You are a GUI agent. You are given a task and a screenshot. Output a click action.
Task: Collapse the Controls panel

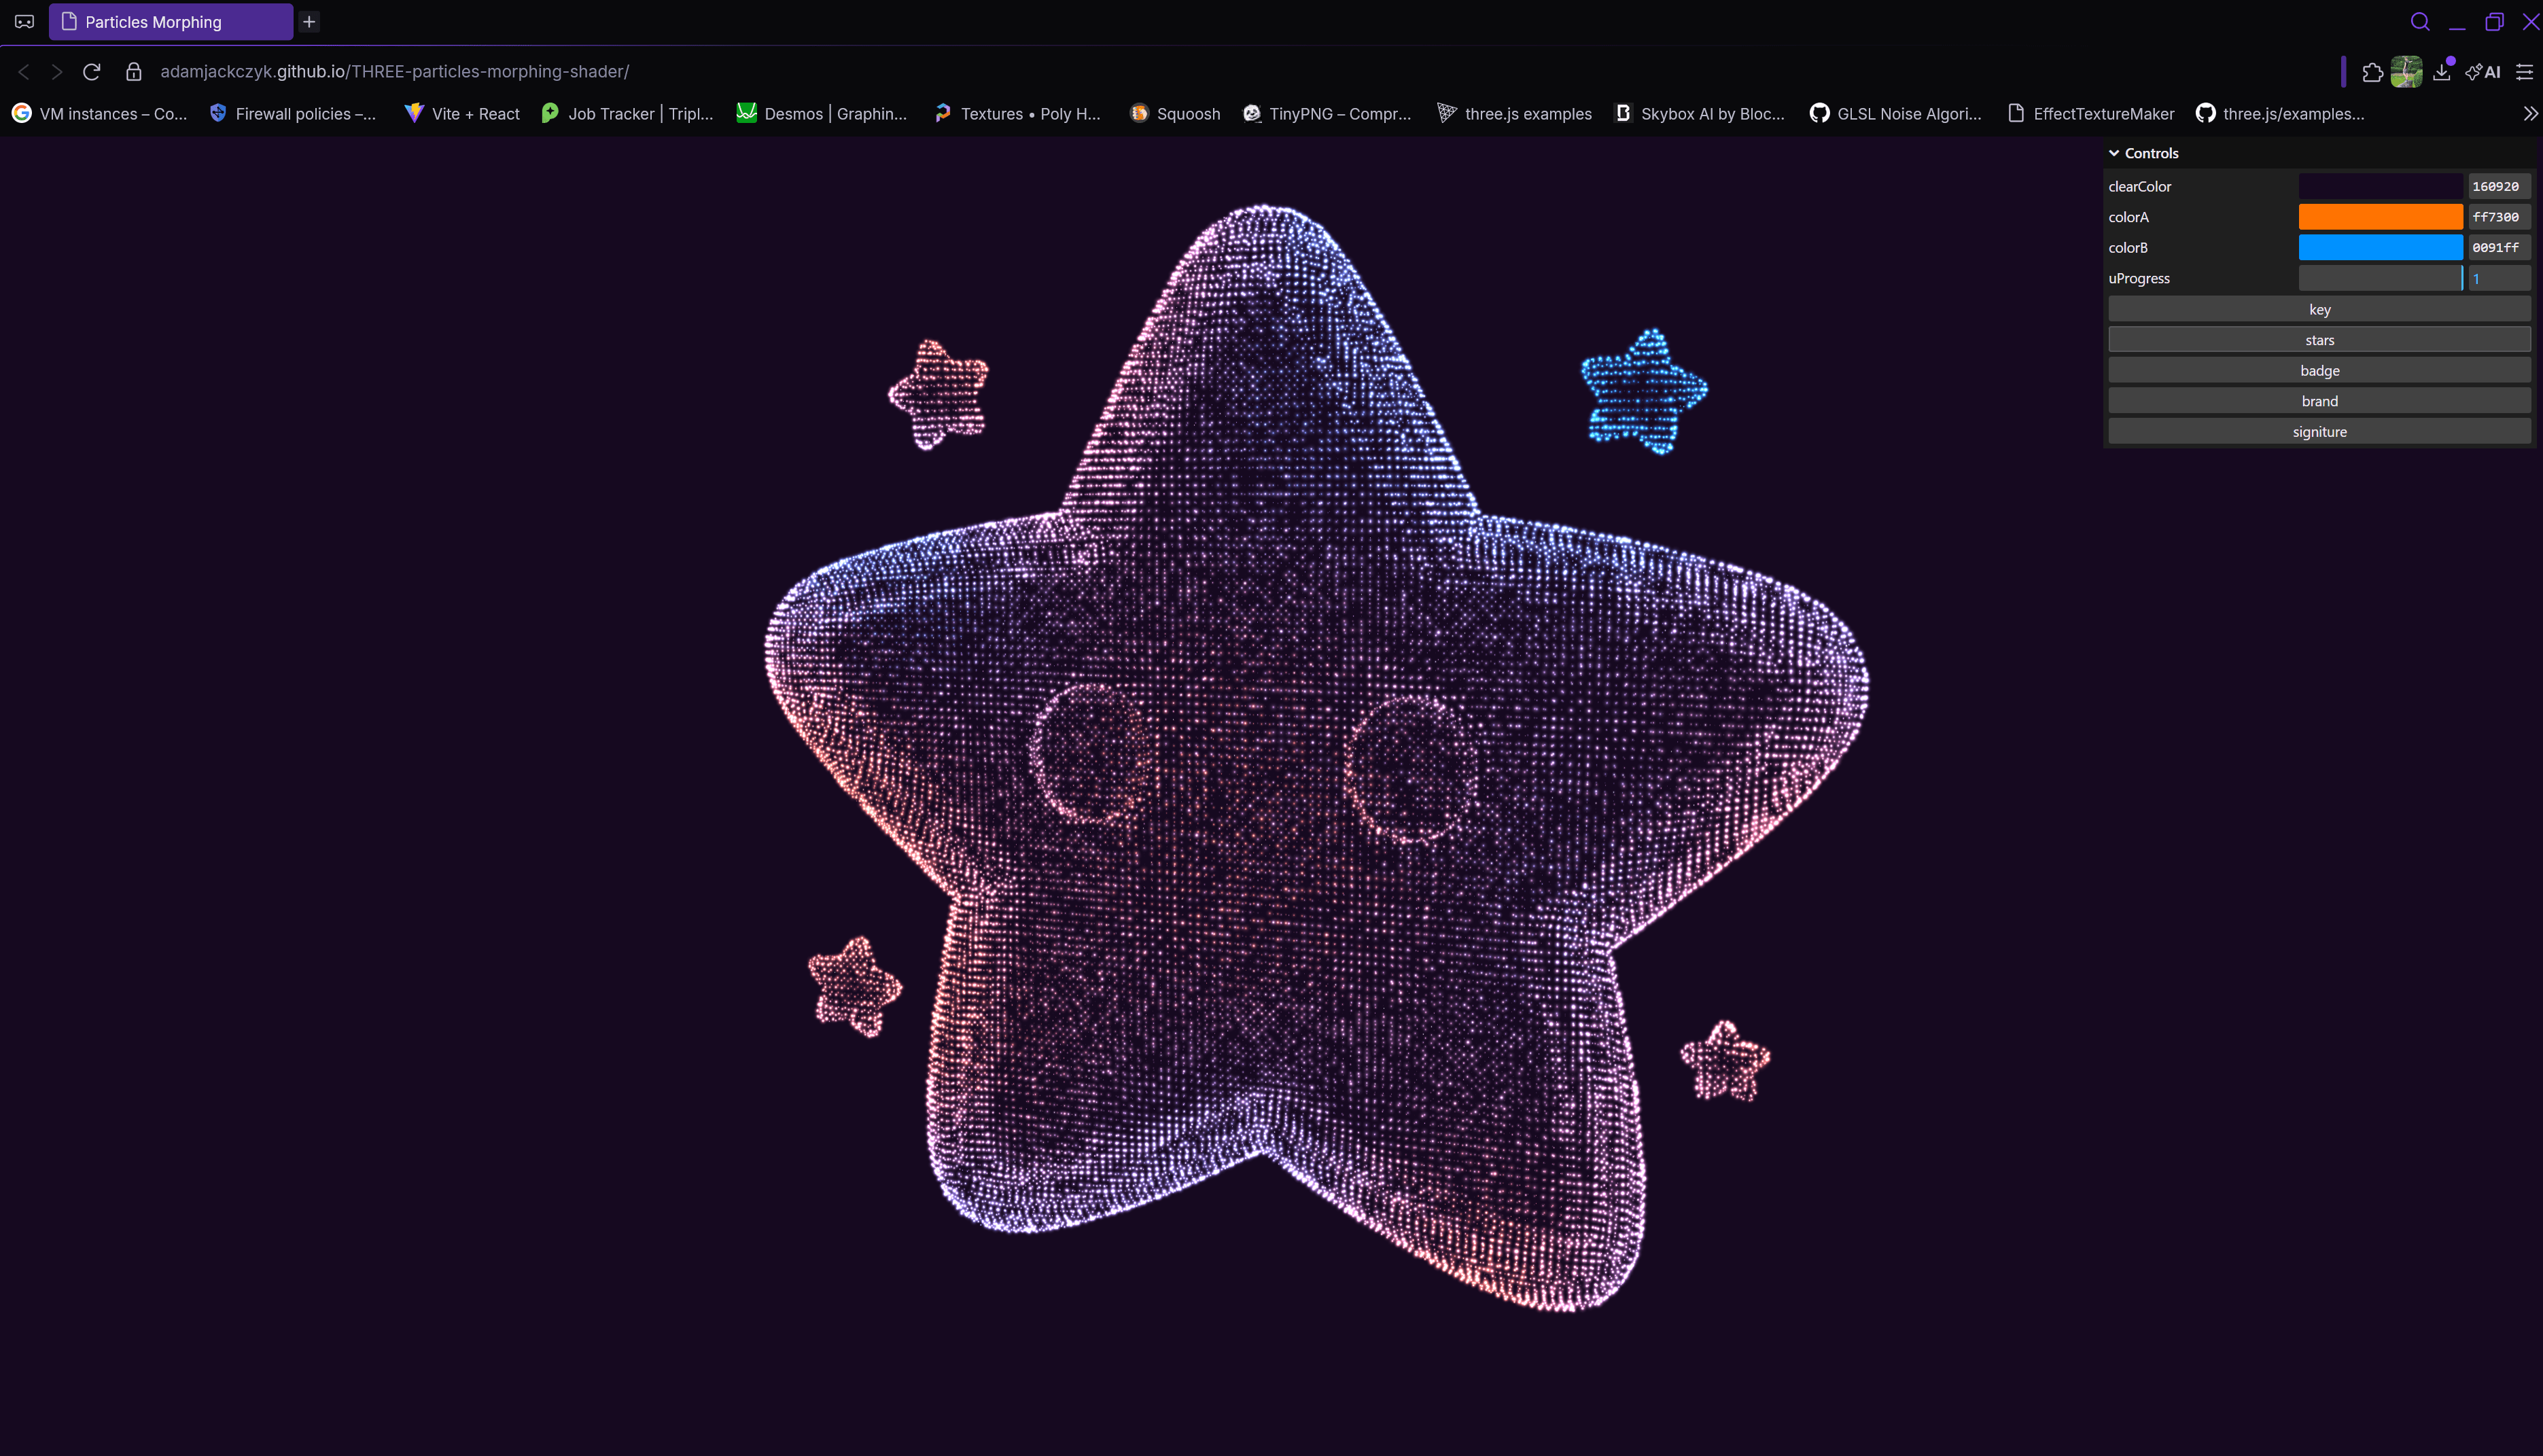click(x=2320, y=153)
